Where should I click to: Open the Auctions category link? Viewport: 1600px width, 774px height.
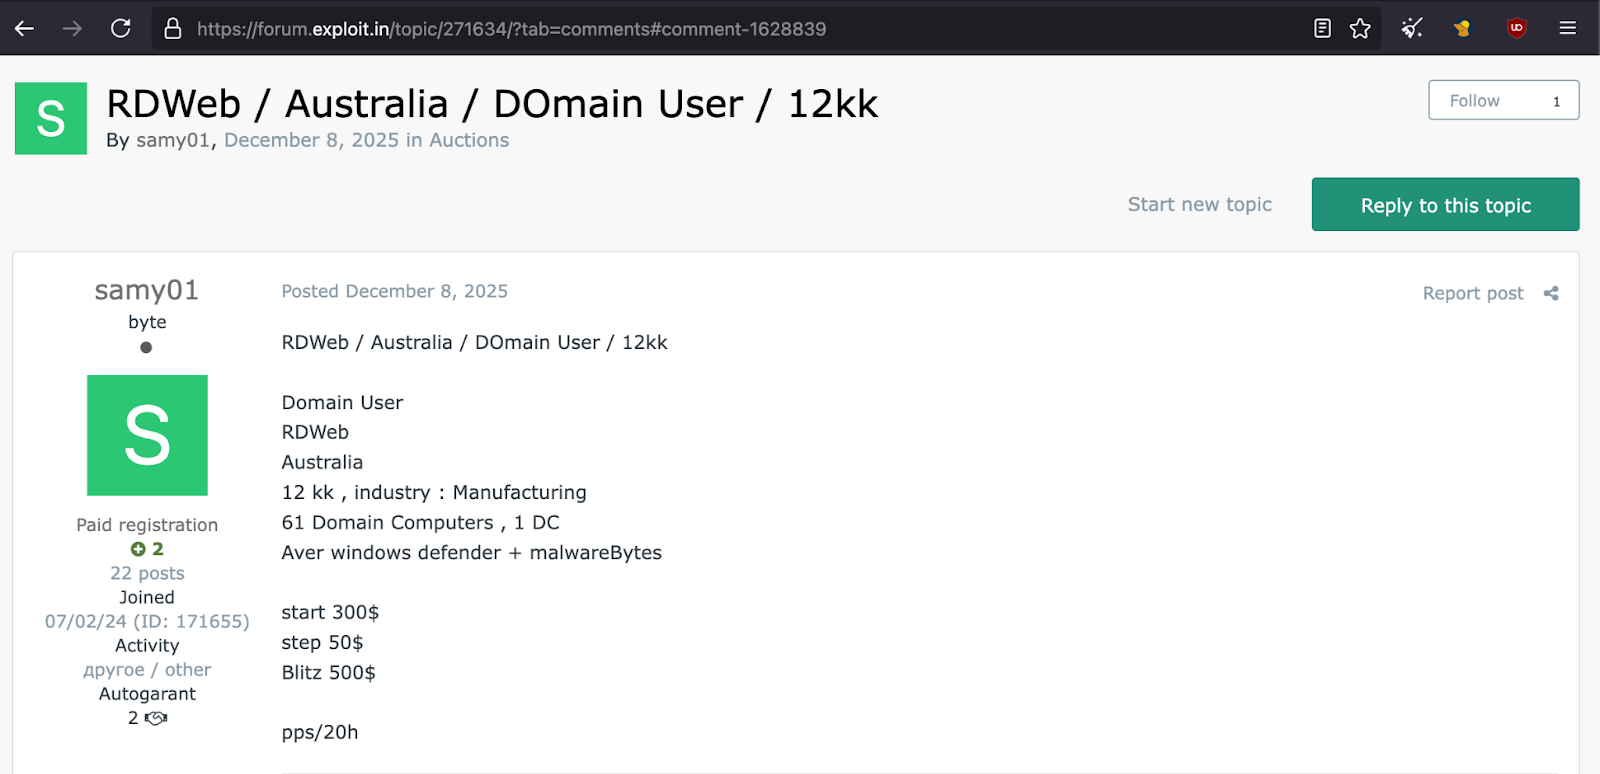[469, 140]
